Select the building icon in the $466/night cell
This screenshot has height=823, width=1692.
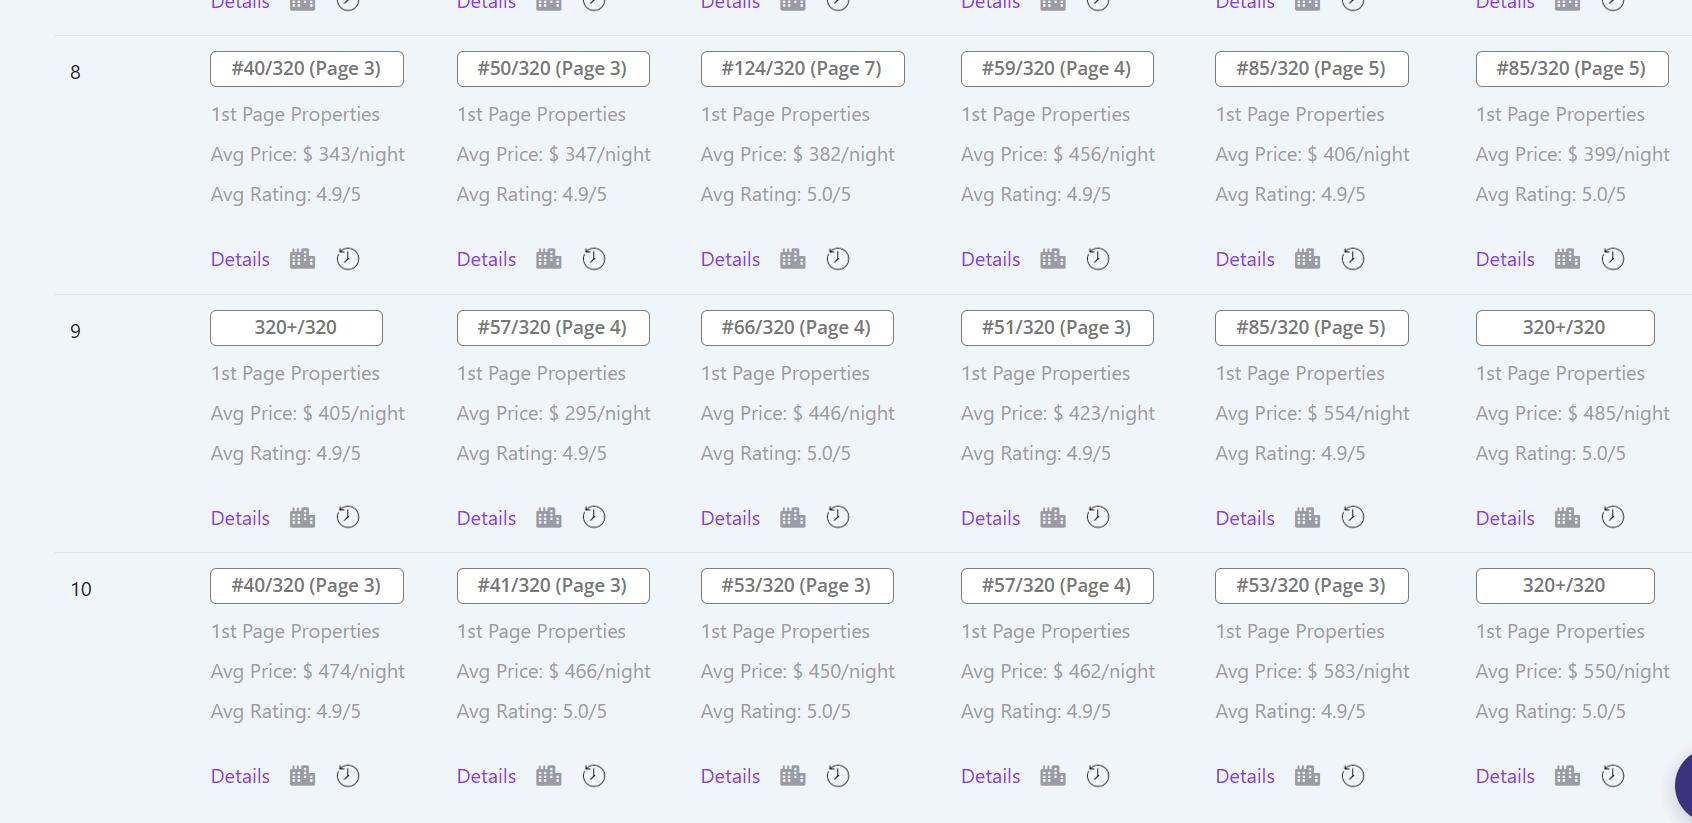(549, 776)
